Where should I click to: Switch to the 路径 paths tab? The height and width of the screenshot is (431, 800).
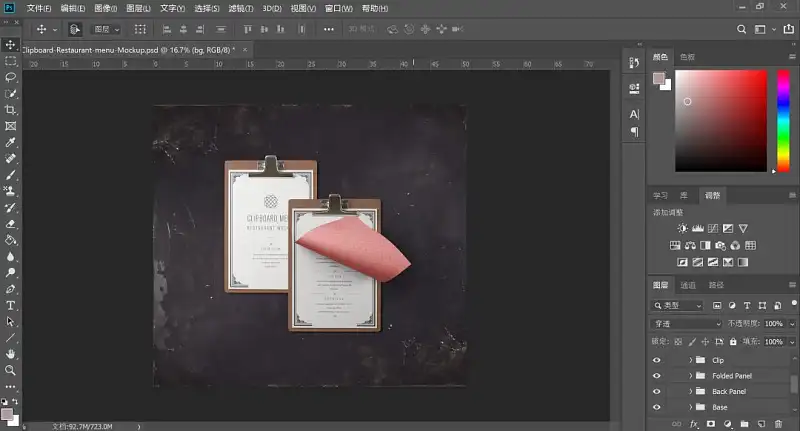pyautogui.click(x=716, y=285)
